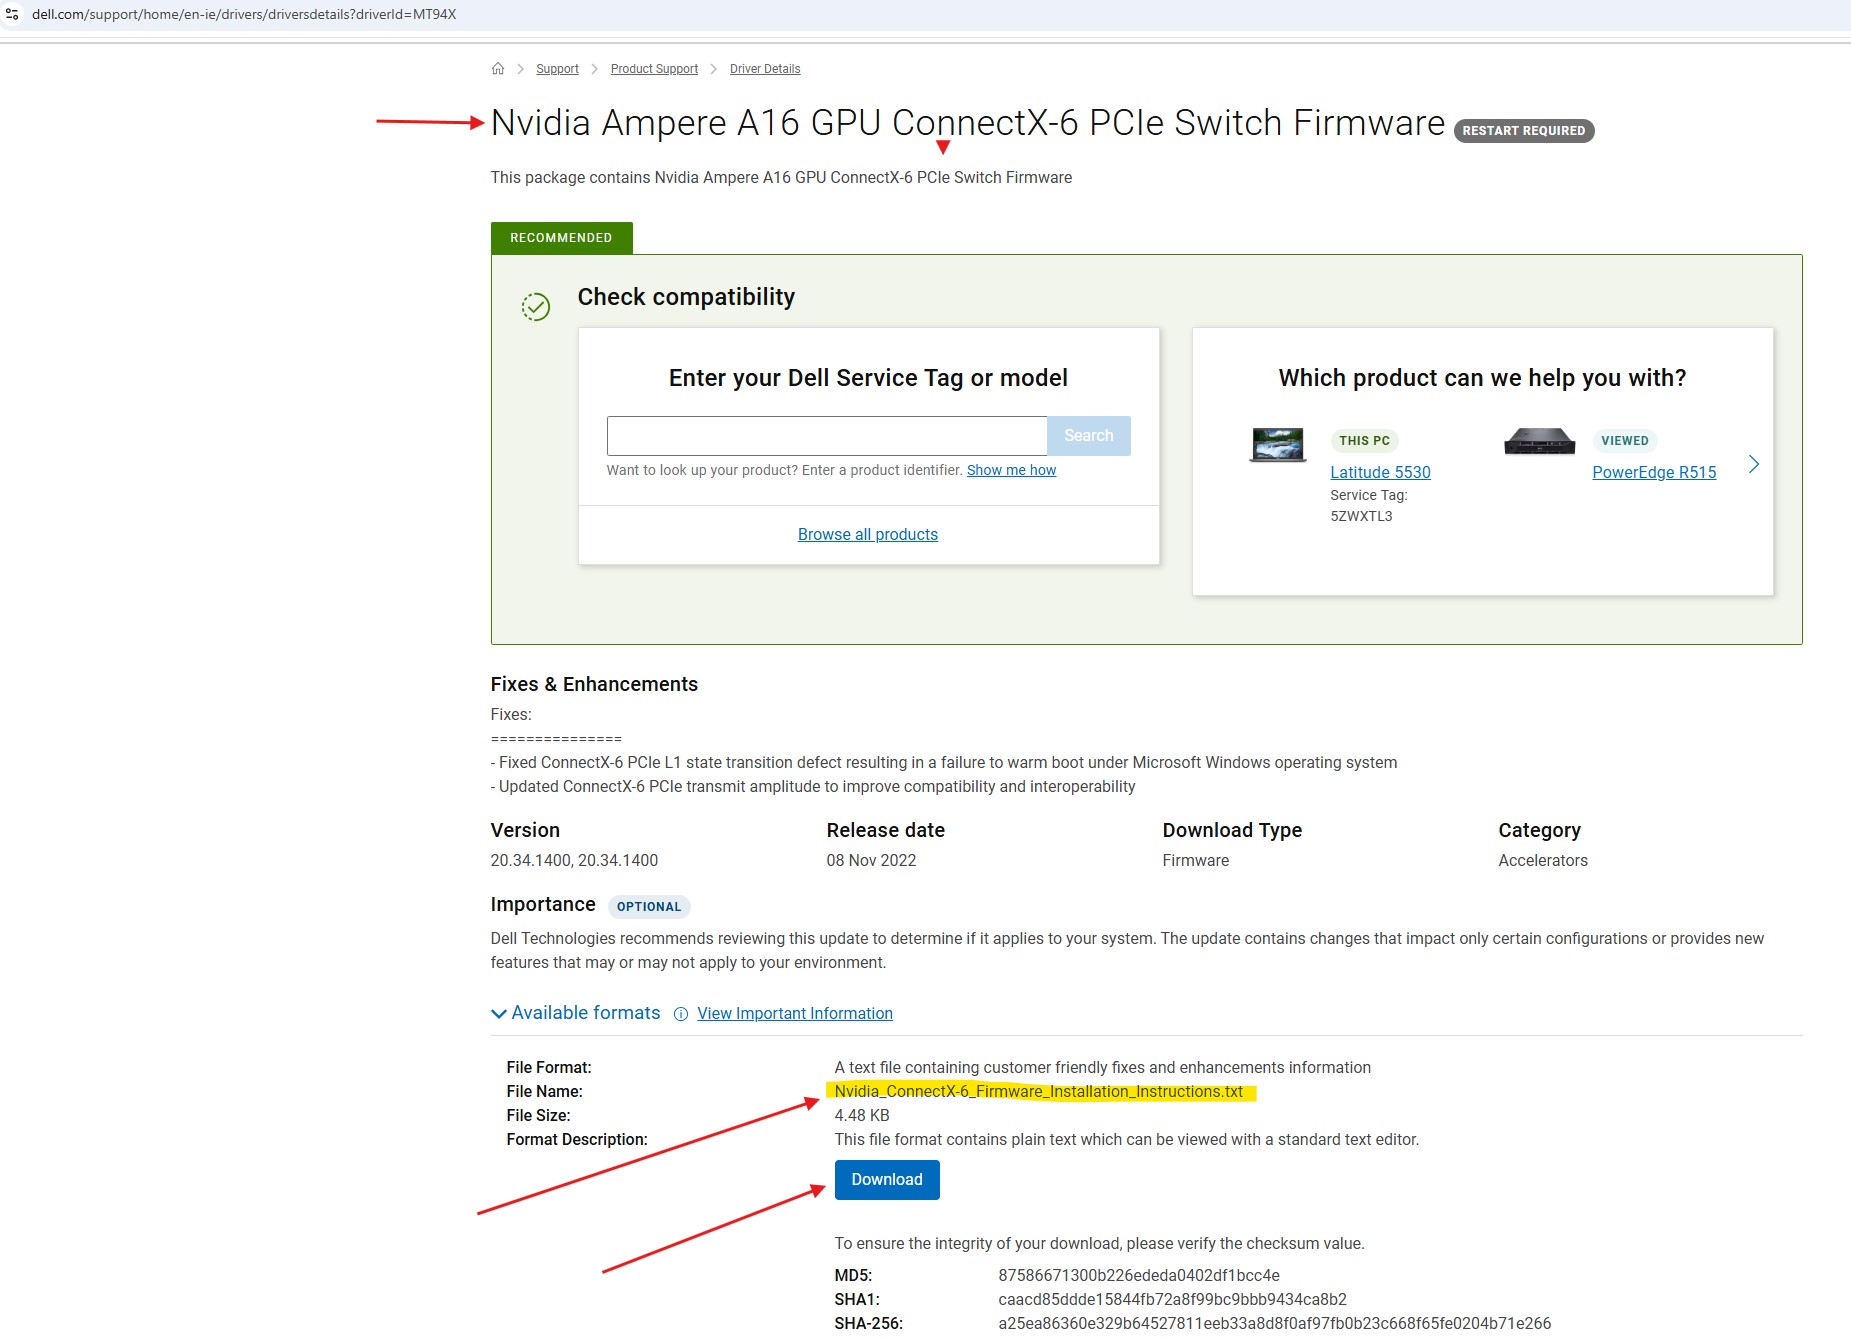Open the Support breadcrumb link
Viewport: 1851px width, 1339px height.
[x=557, y=68]
